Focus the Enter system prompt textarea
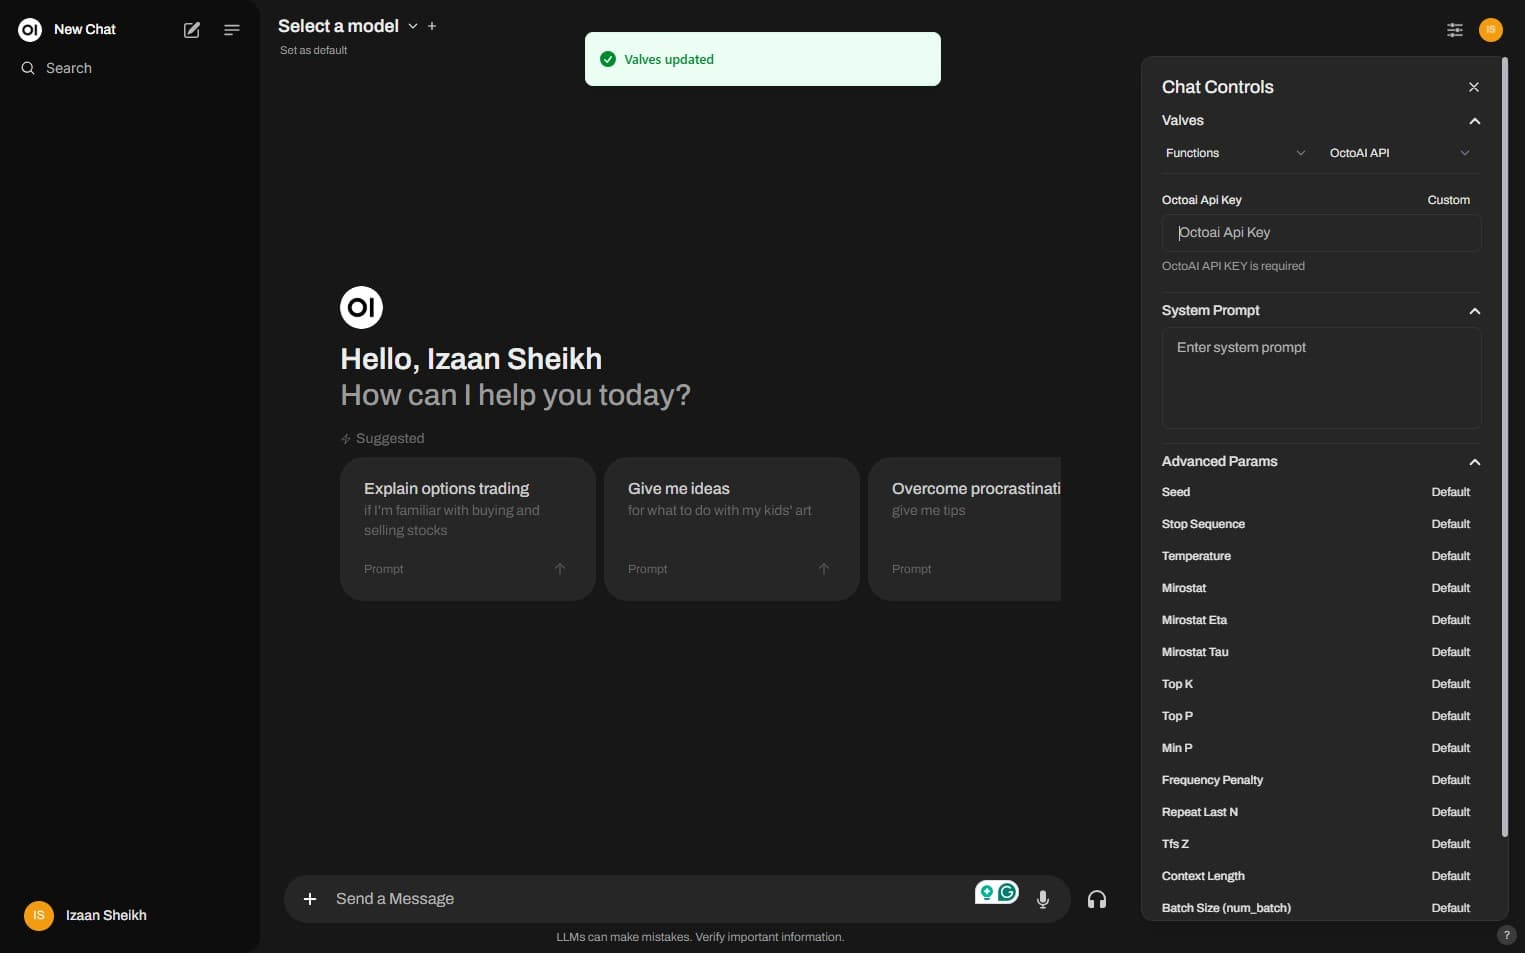Image resolution: width=1525 pixels, height=953 pixels. [x=1321, y=378]
